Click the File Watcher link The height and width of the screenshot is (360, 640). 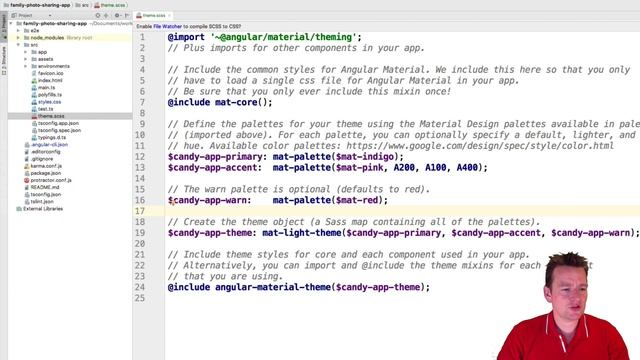click(x=167, y=26)
